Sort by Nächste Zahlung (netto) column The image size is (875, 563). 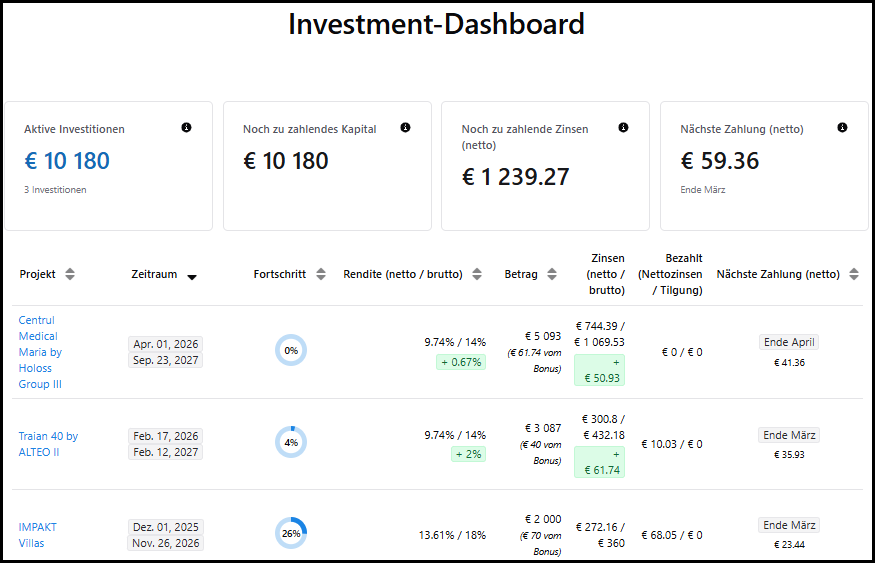(853, 275)
